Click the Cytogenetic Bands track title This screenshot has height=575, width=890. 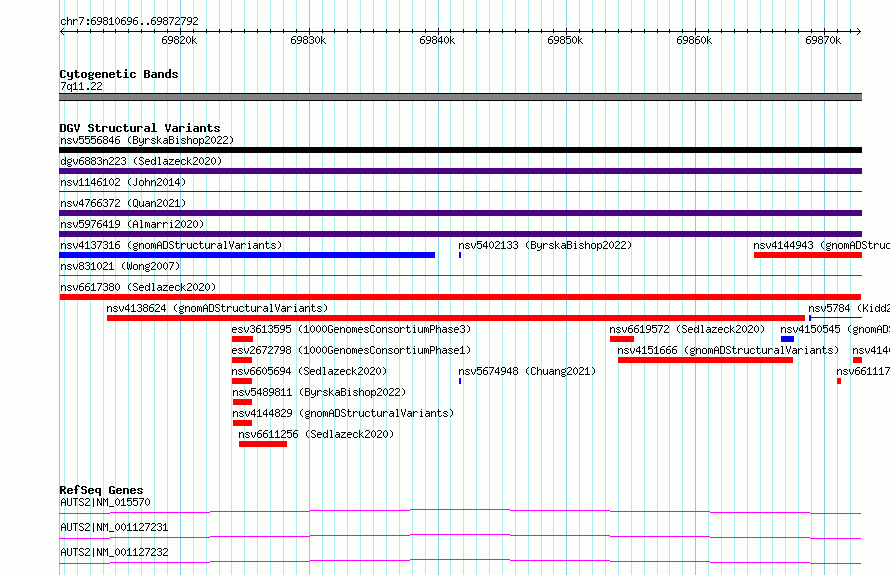pyautogui.click(x=119, y=74)
